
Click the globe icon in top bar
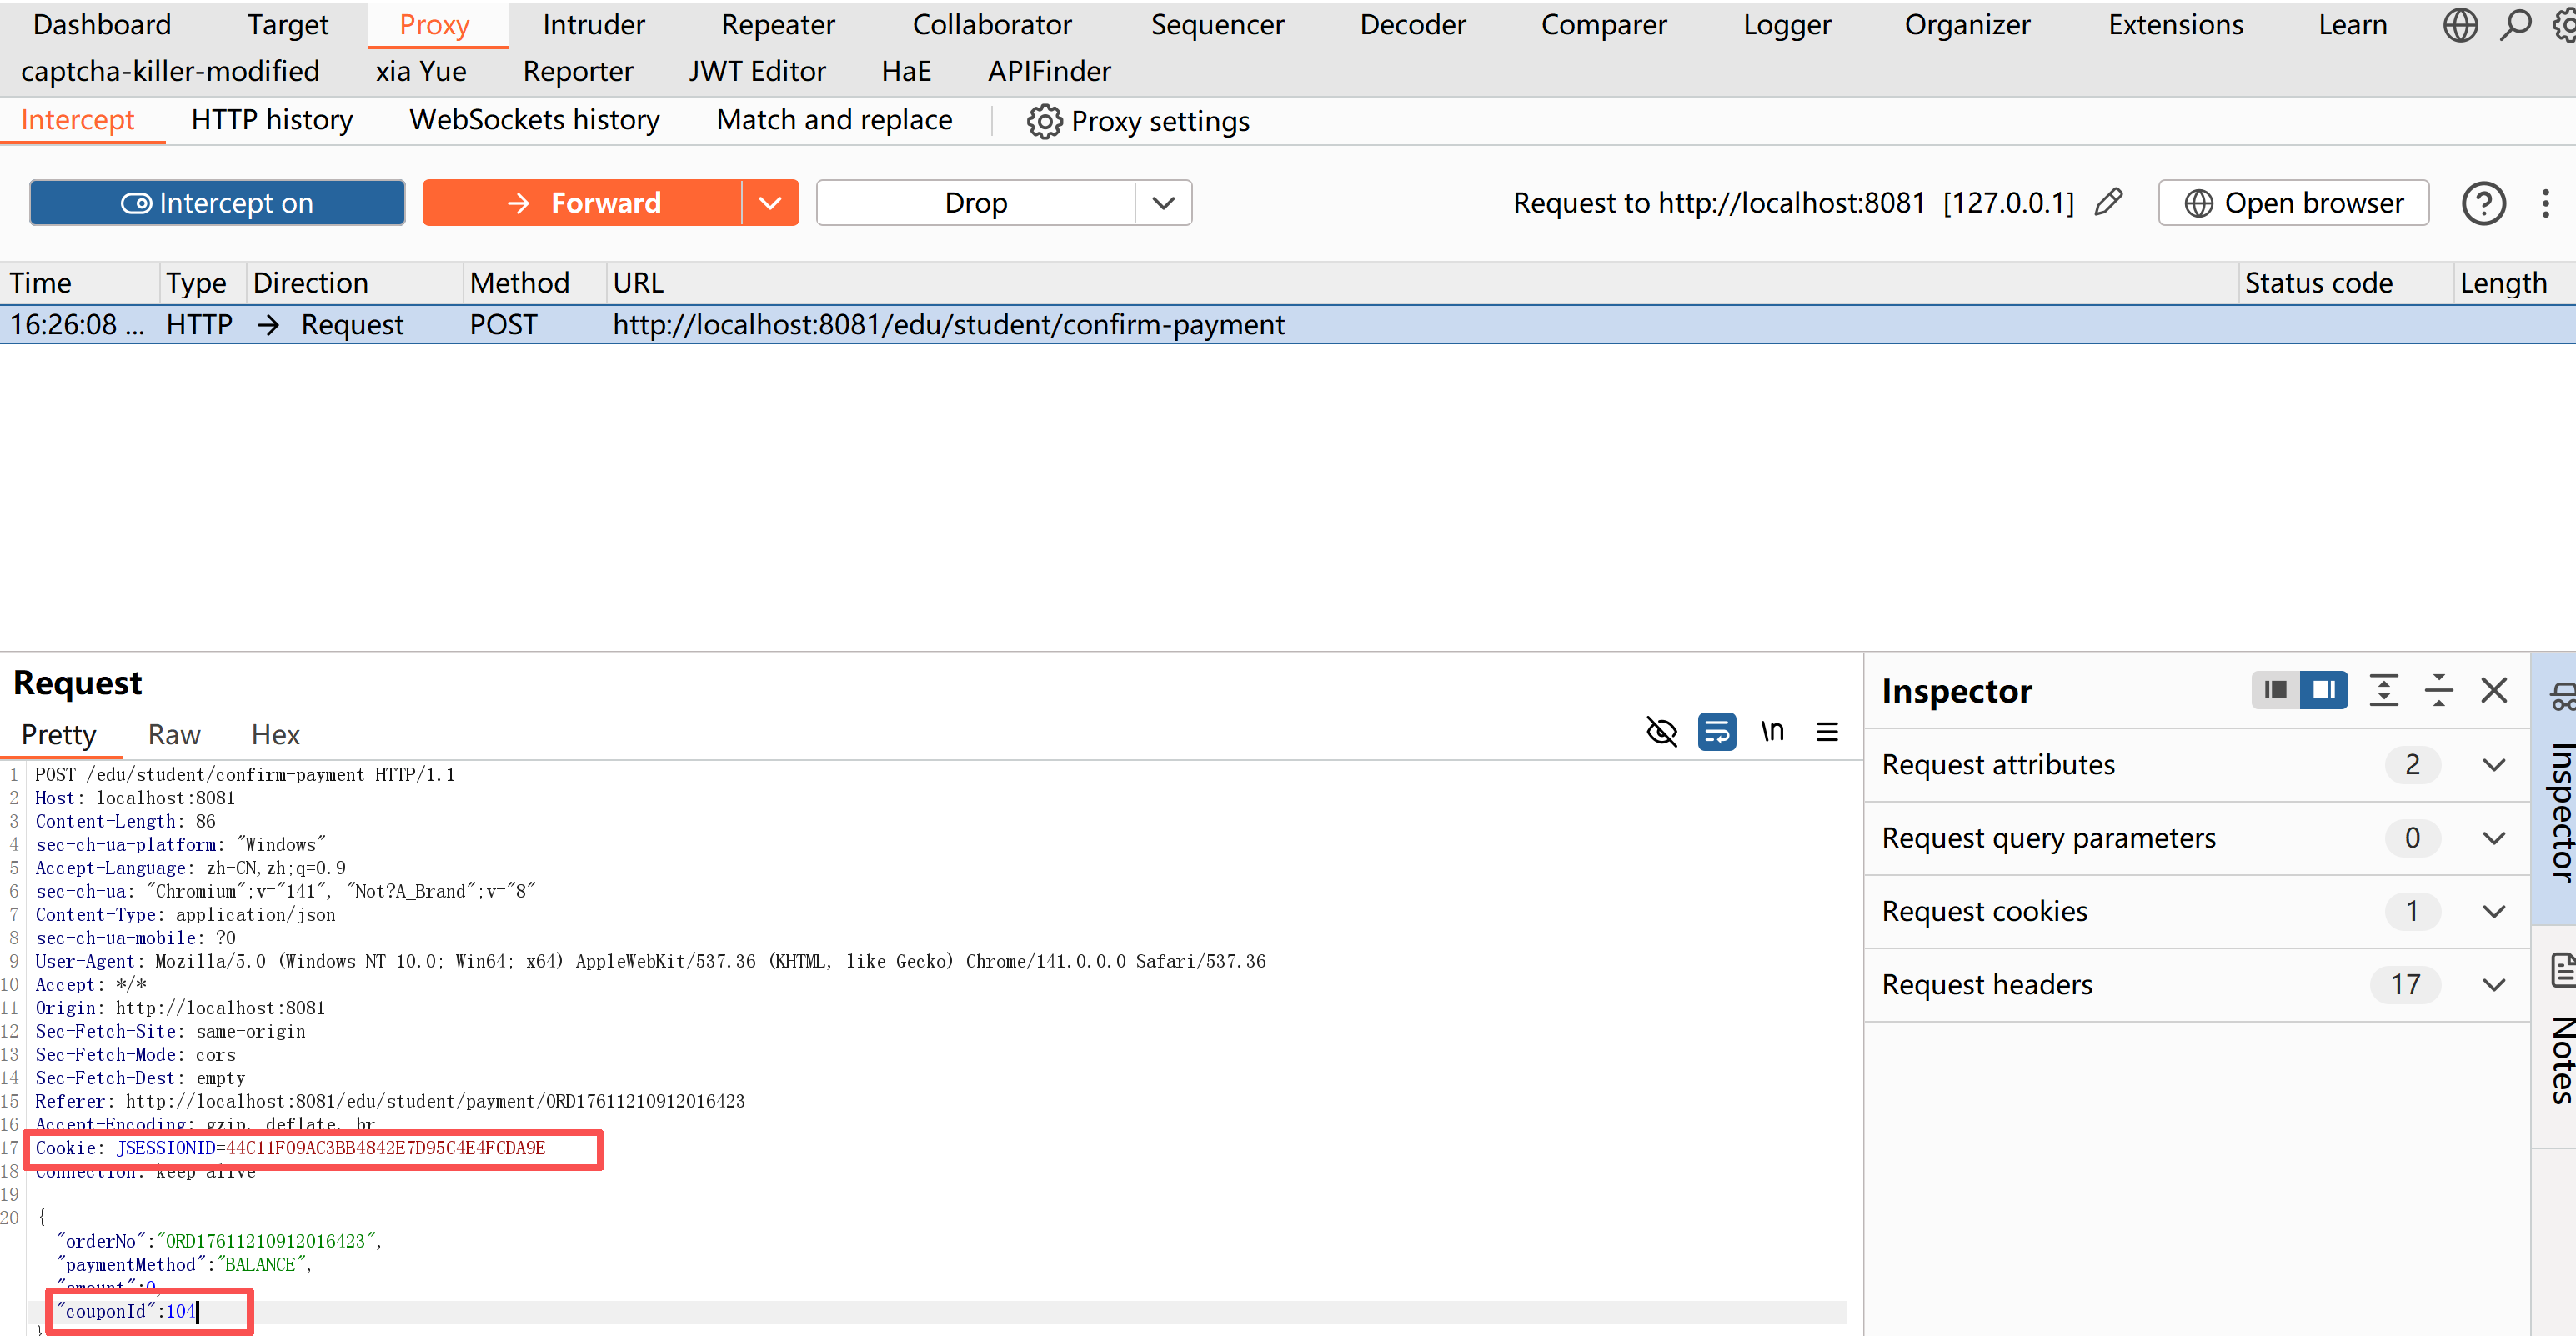[x=2460, y=24]
